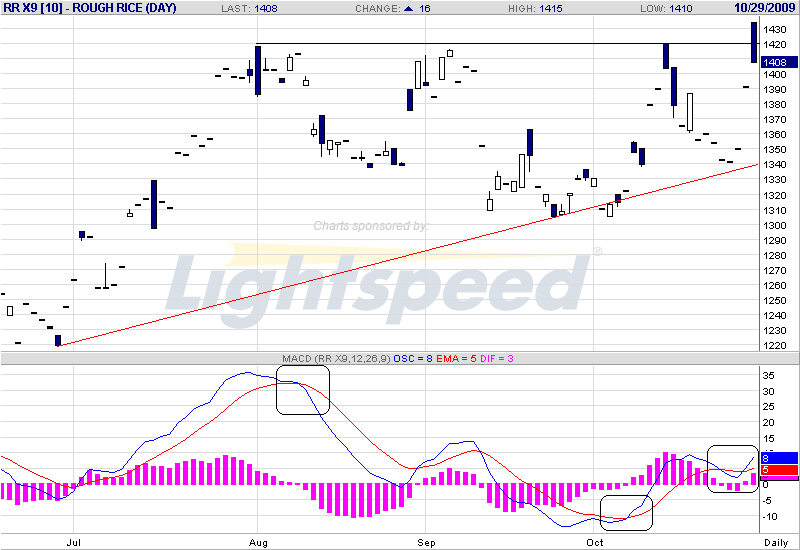Image resolution: width=800 pixels, height=550 pixels.
Task: Click the -10 MACD axis label
Action: point(770,516)
